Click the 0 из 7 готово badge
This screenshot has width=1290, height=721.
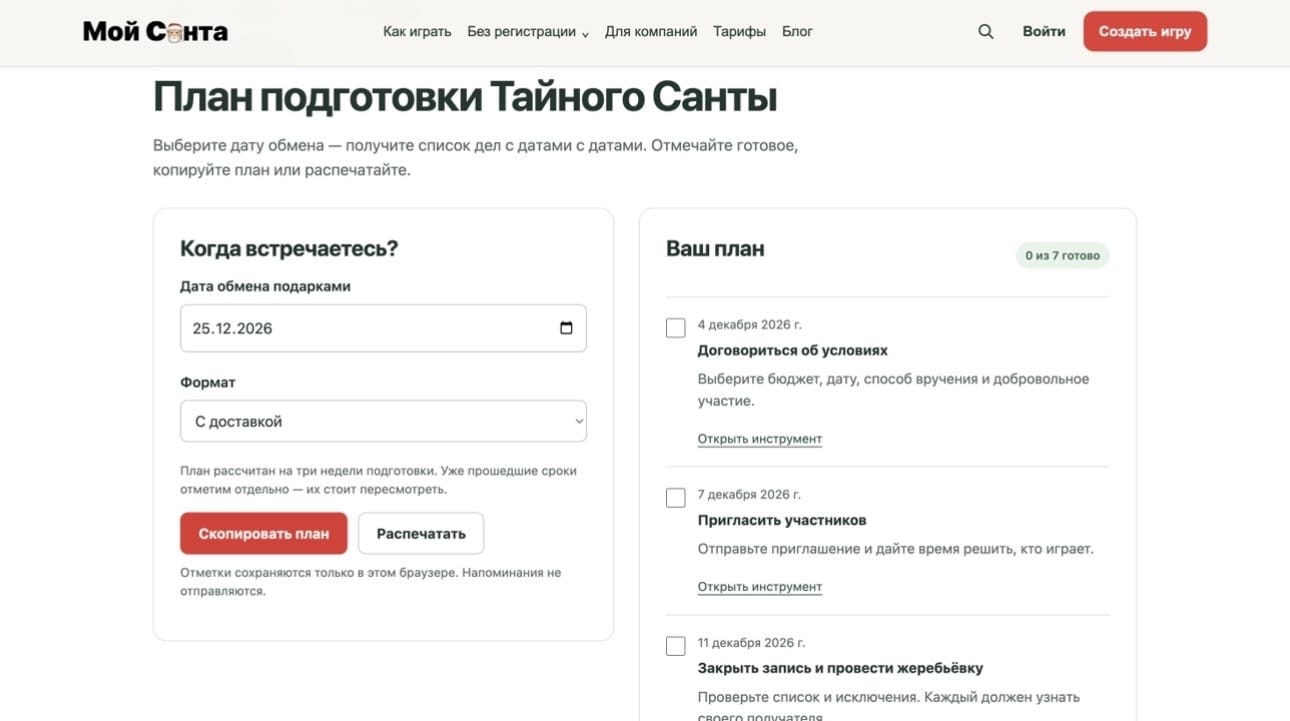[1062, 255]
